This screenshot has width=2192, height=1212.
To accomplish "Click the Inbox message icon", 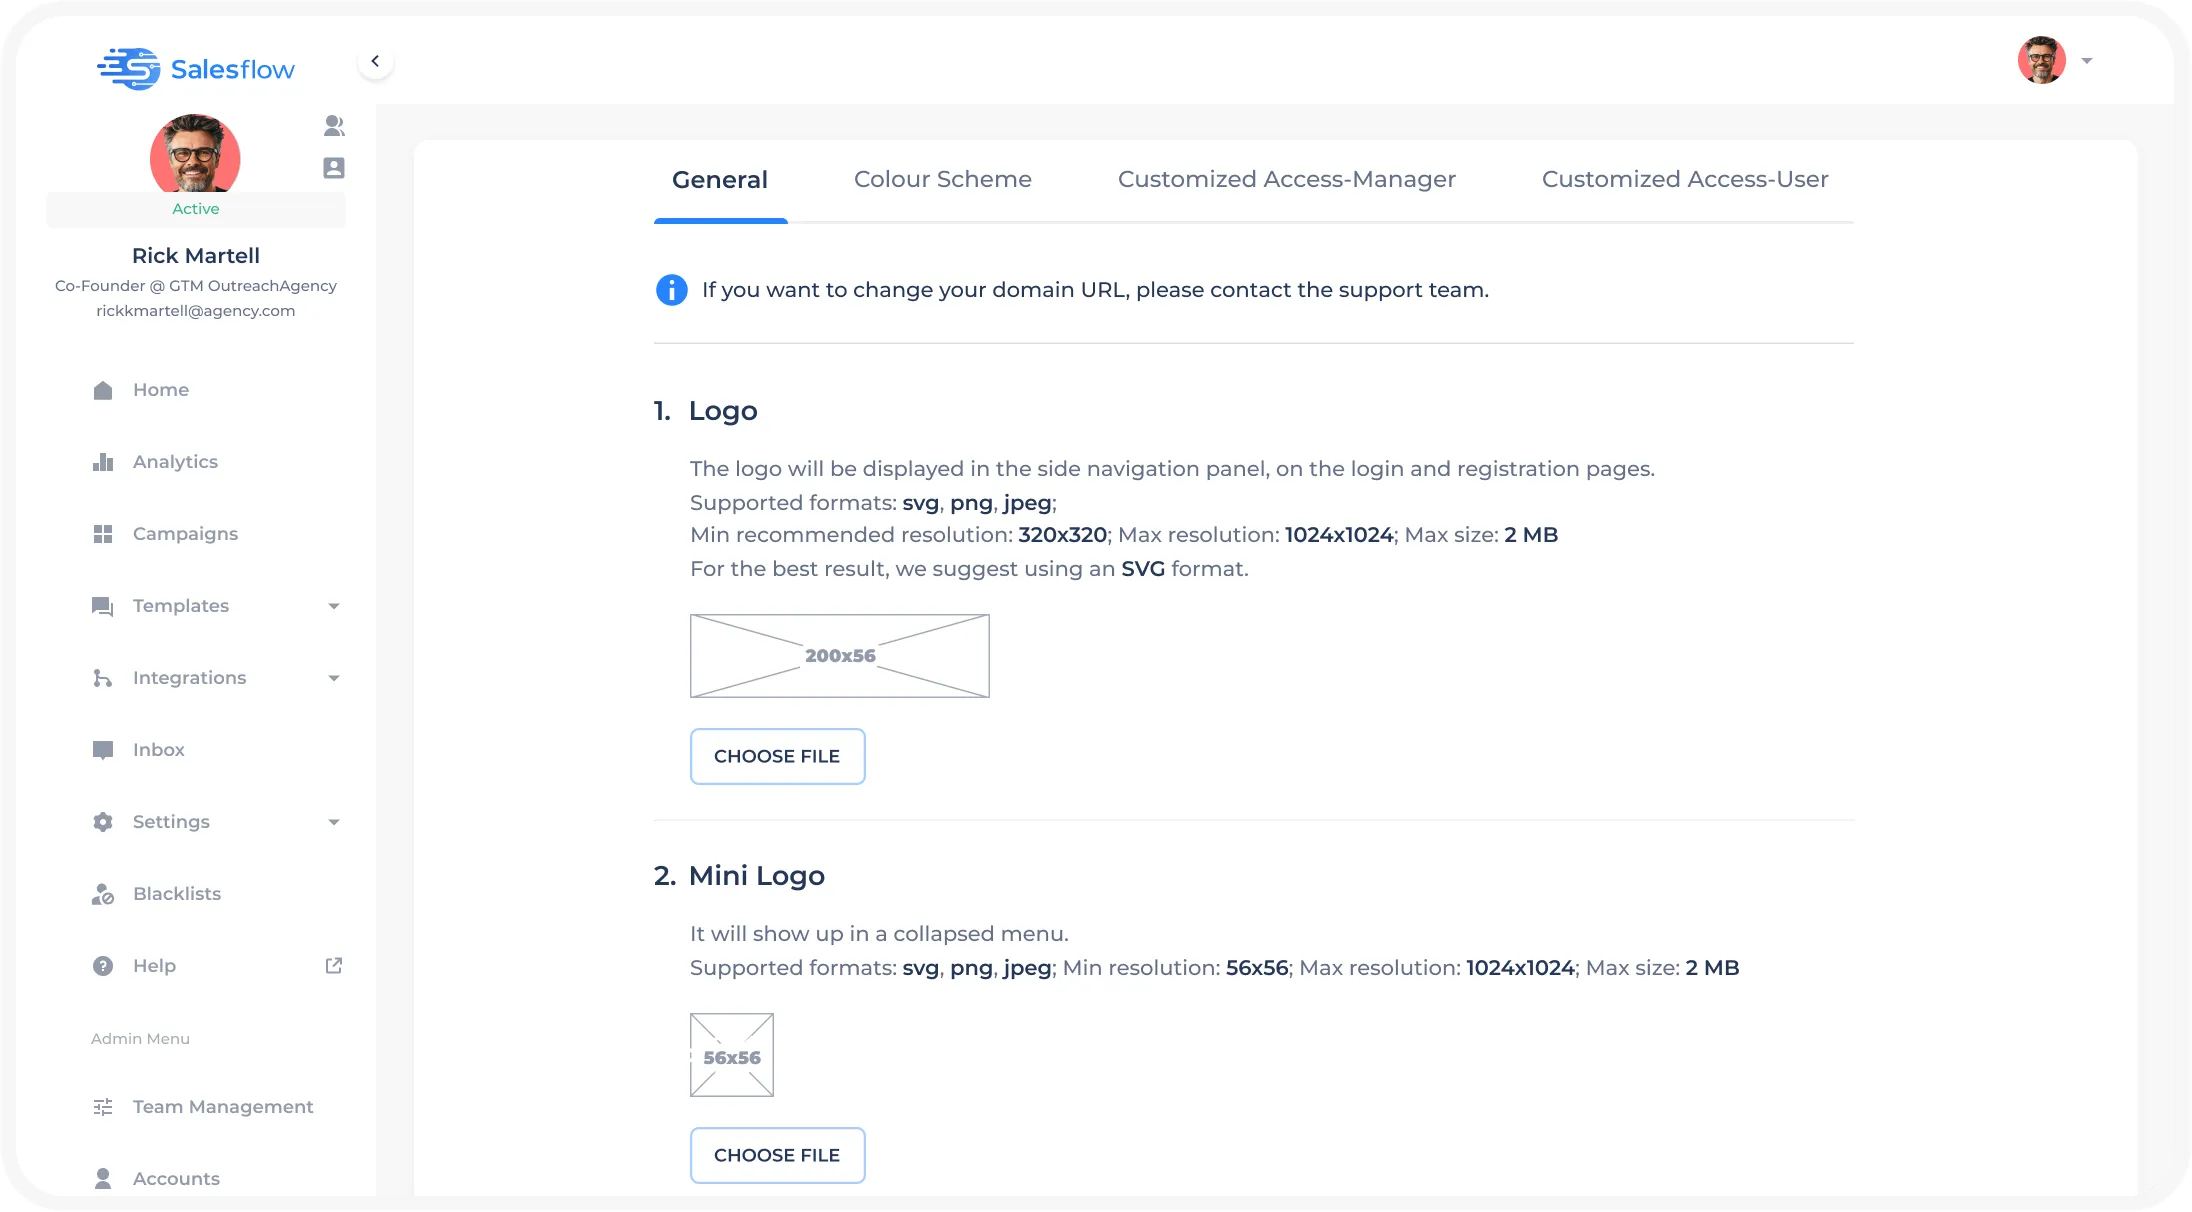I will pos(103,750).
